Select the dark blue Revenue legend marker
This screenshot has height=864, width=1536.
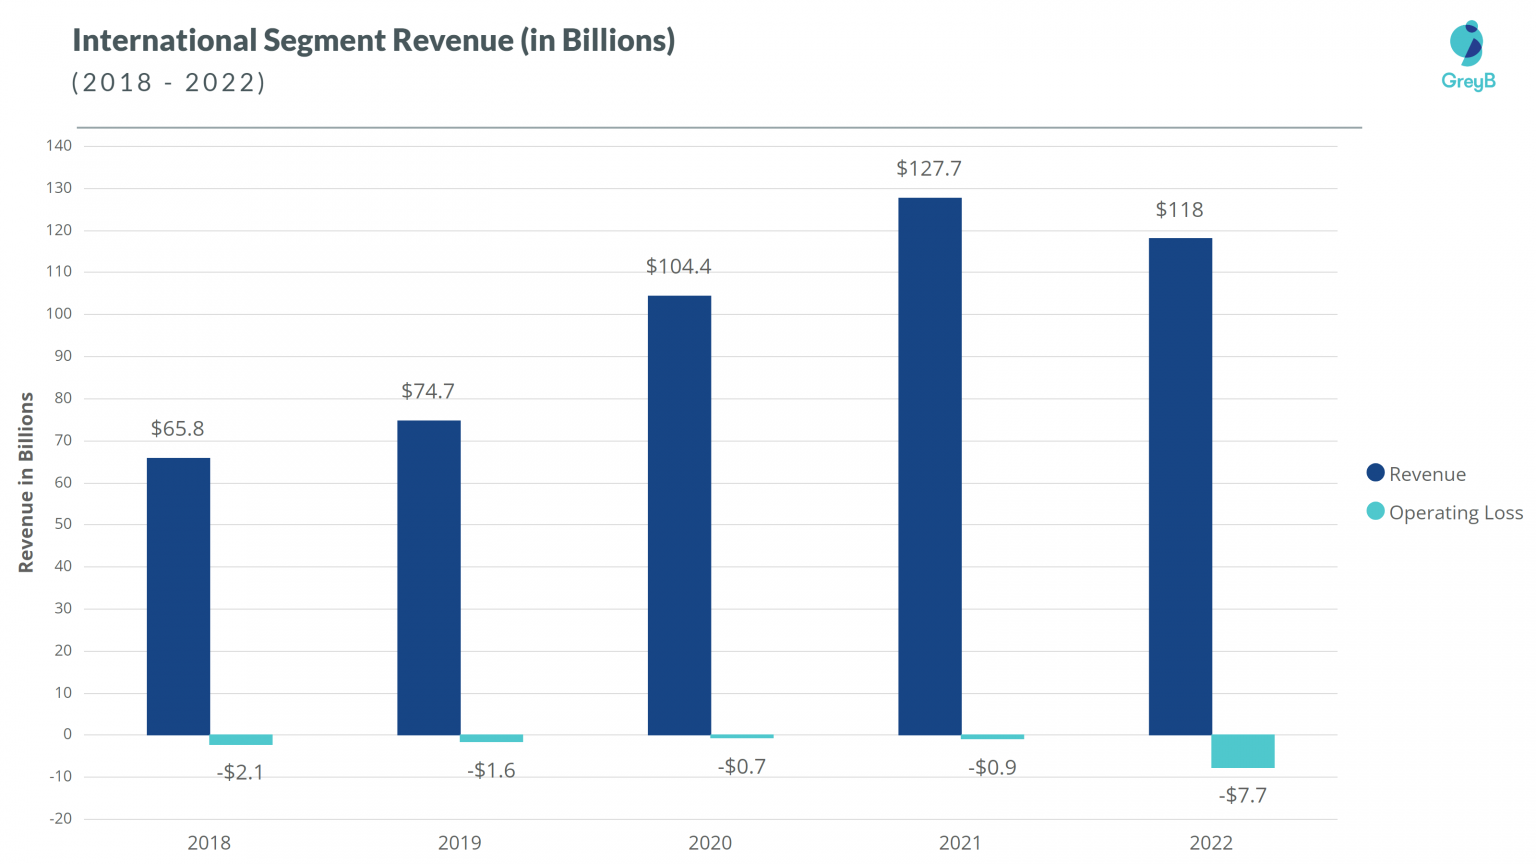(1375, 473)
